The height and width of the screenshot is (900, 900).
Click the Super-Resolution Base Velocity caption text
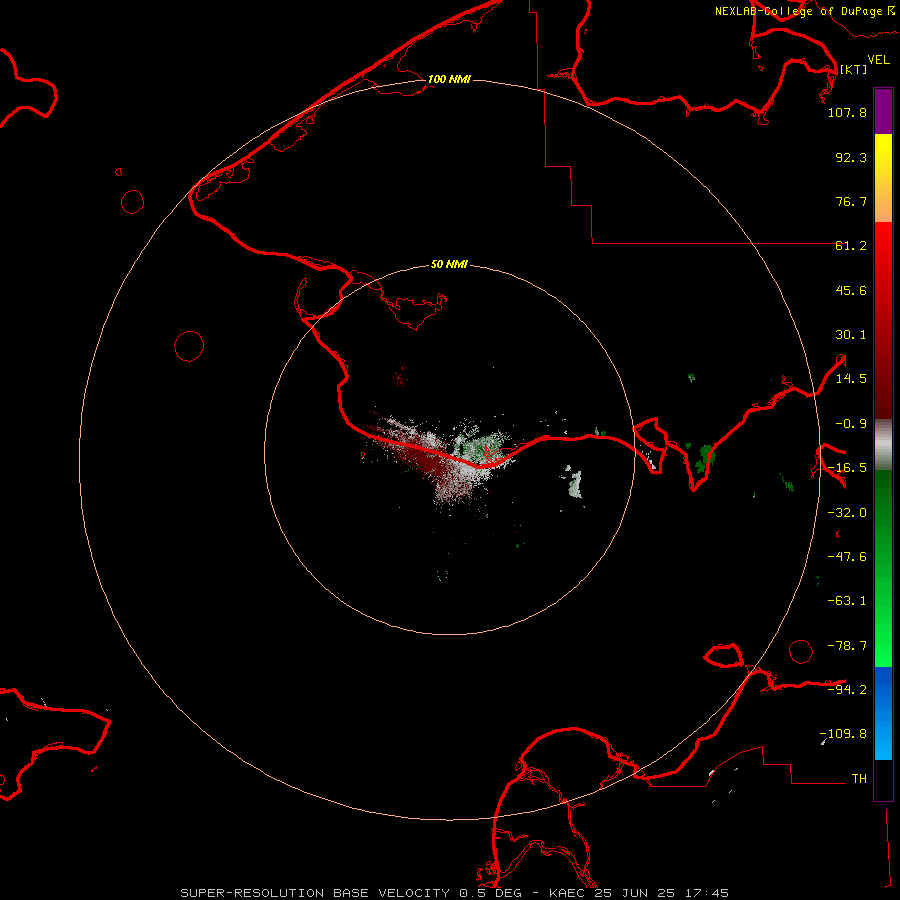(x=455, y=893)
